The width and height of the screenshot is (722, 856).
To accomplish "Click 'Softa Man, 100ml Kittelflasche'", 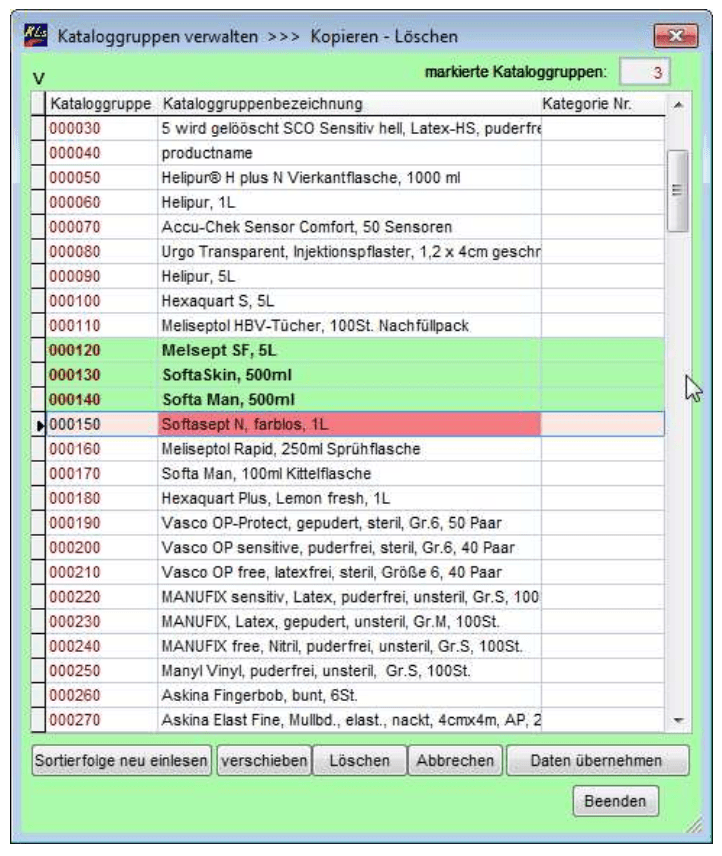I will [x=349, y=474].
